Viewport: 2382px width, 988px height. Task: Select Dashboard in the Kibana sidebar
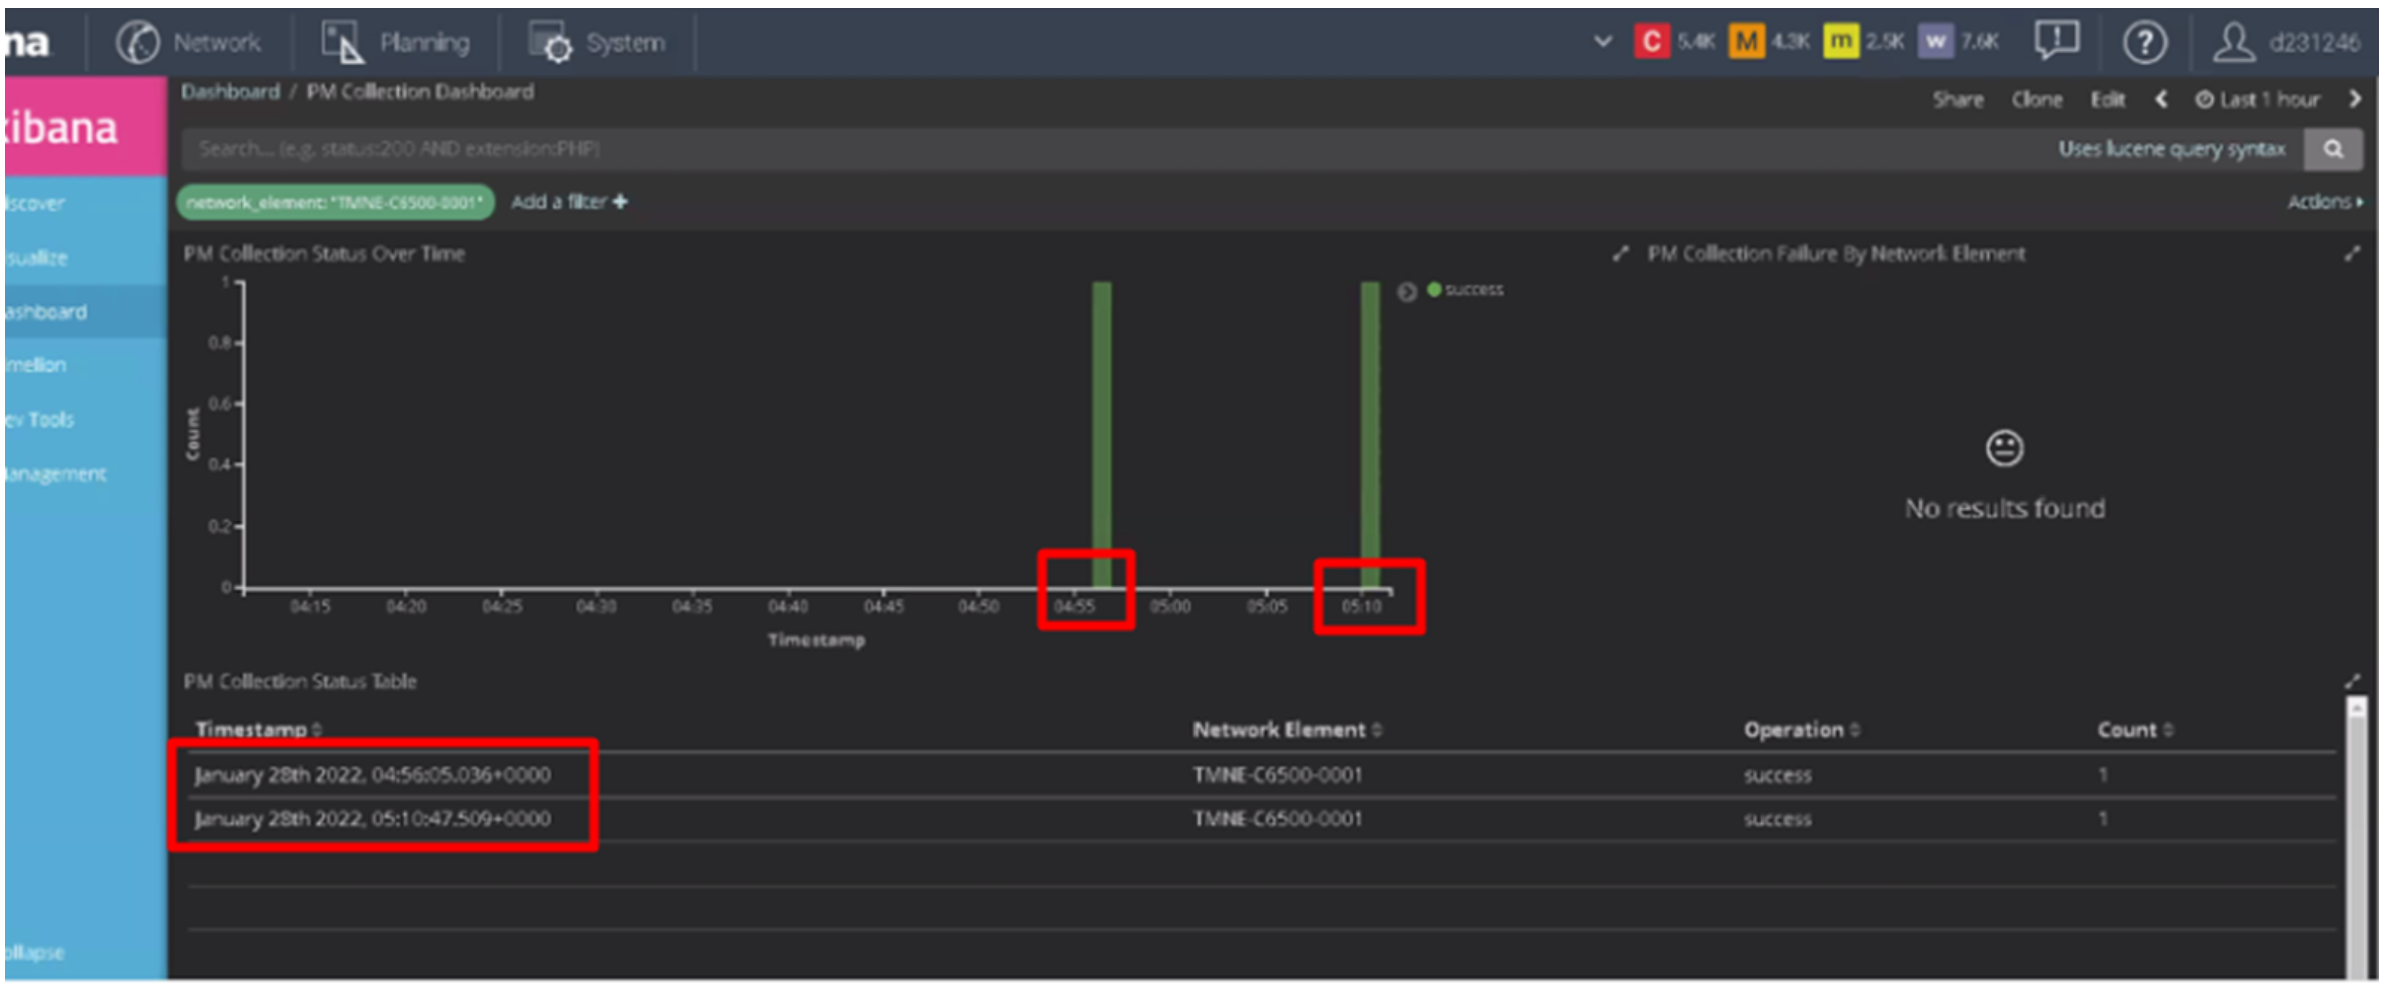click(46, 312)
